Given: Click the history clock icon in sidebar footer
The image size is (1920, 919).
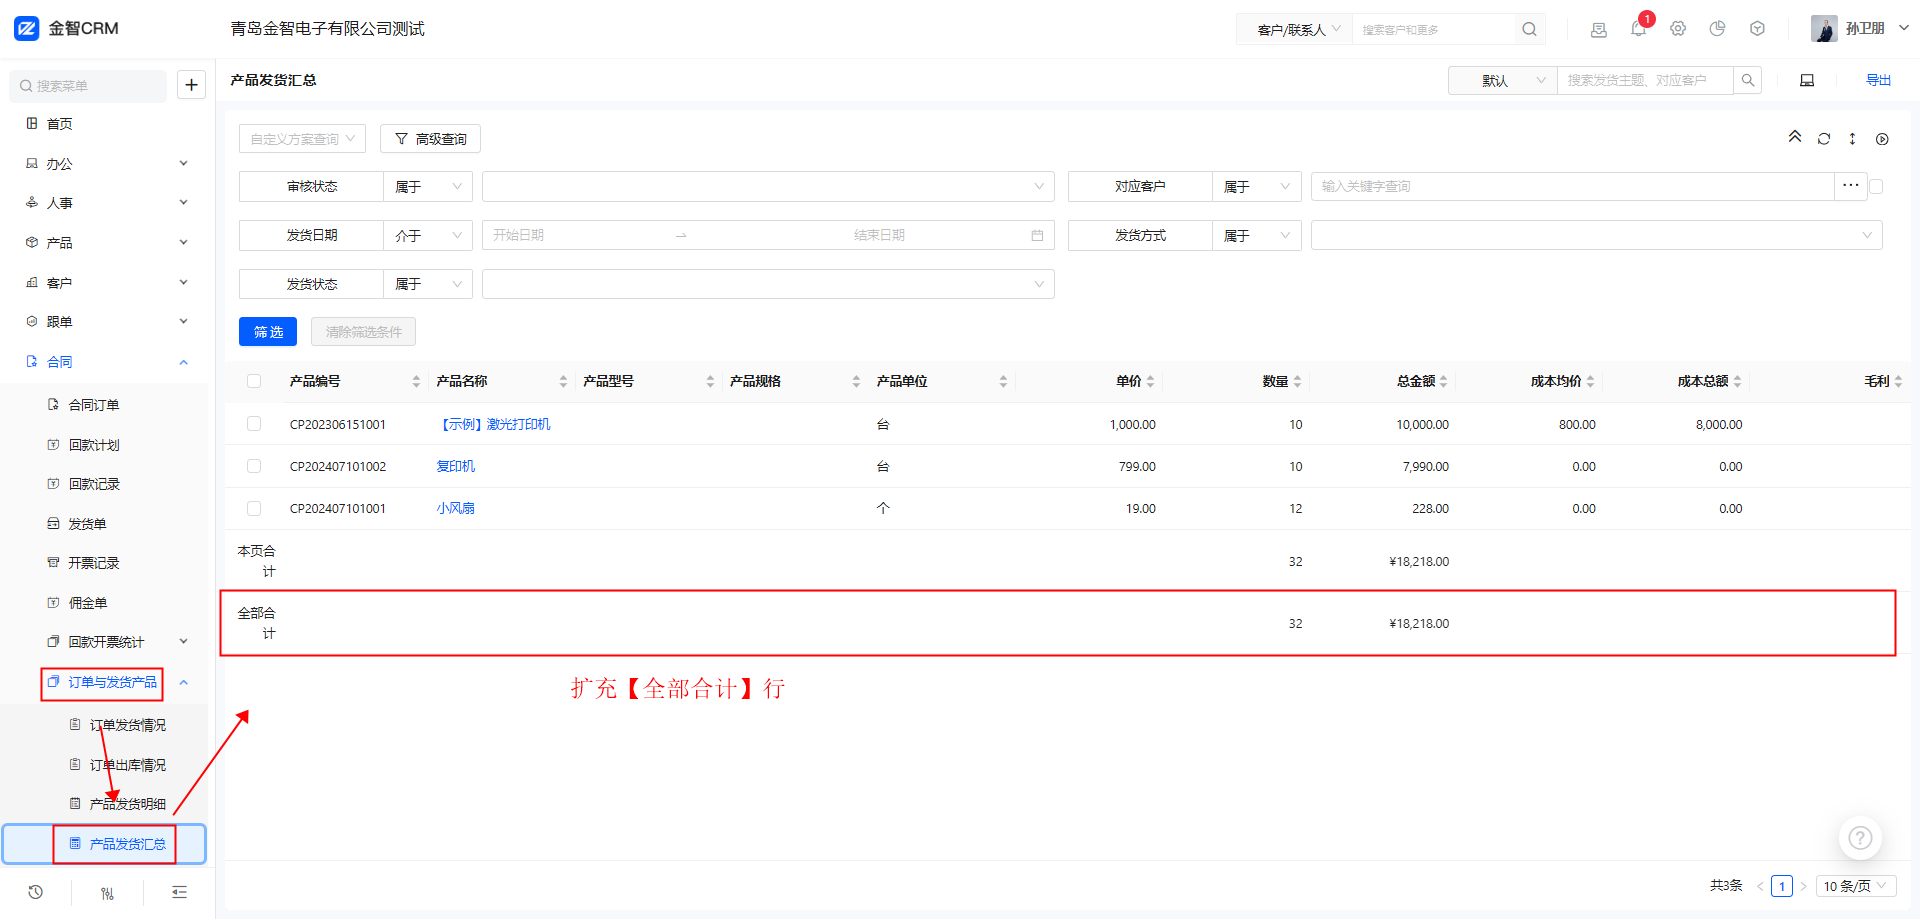Looking at the screenshot, I should click(x=36, y=892).
